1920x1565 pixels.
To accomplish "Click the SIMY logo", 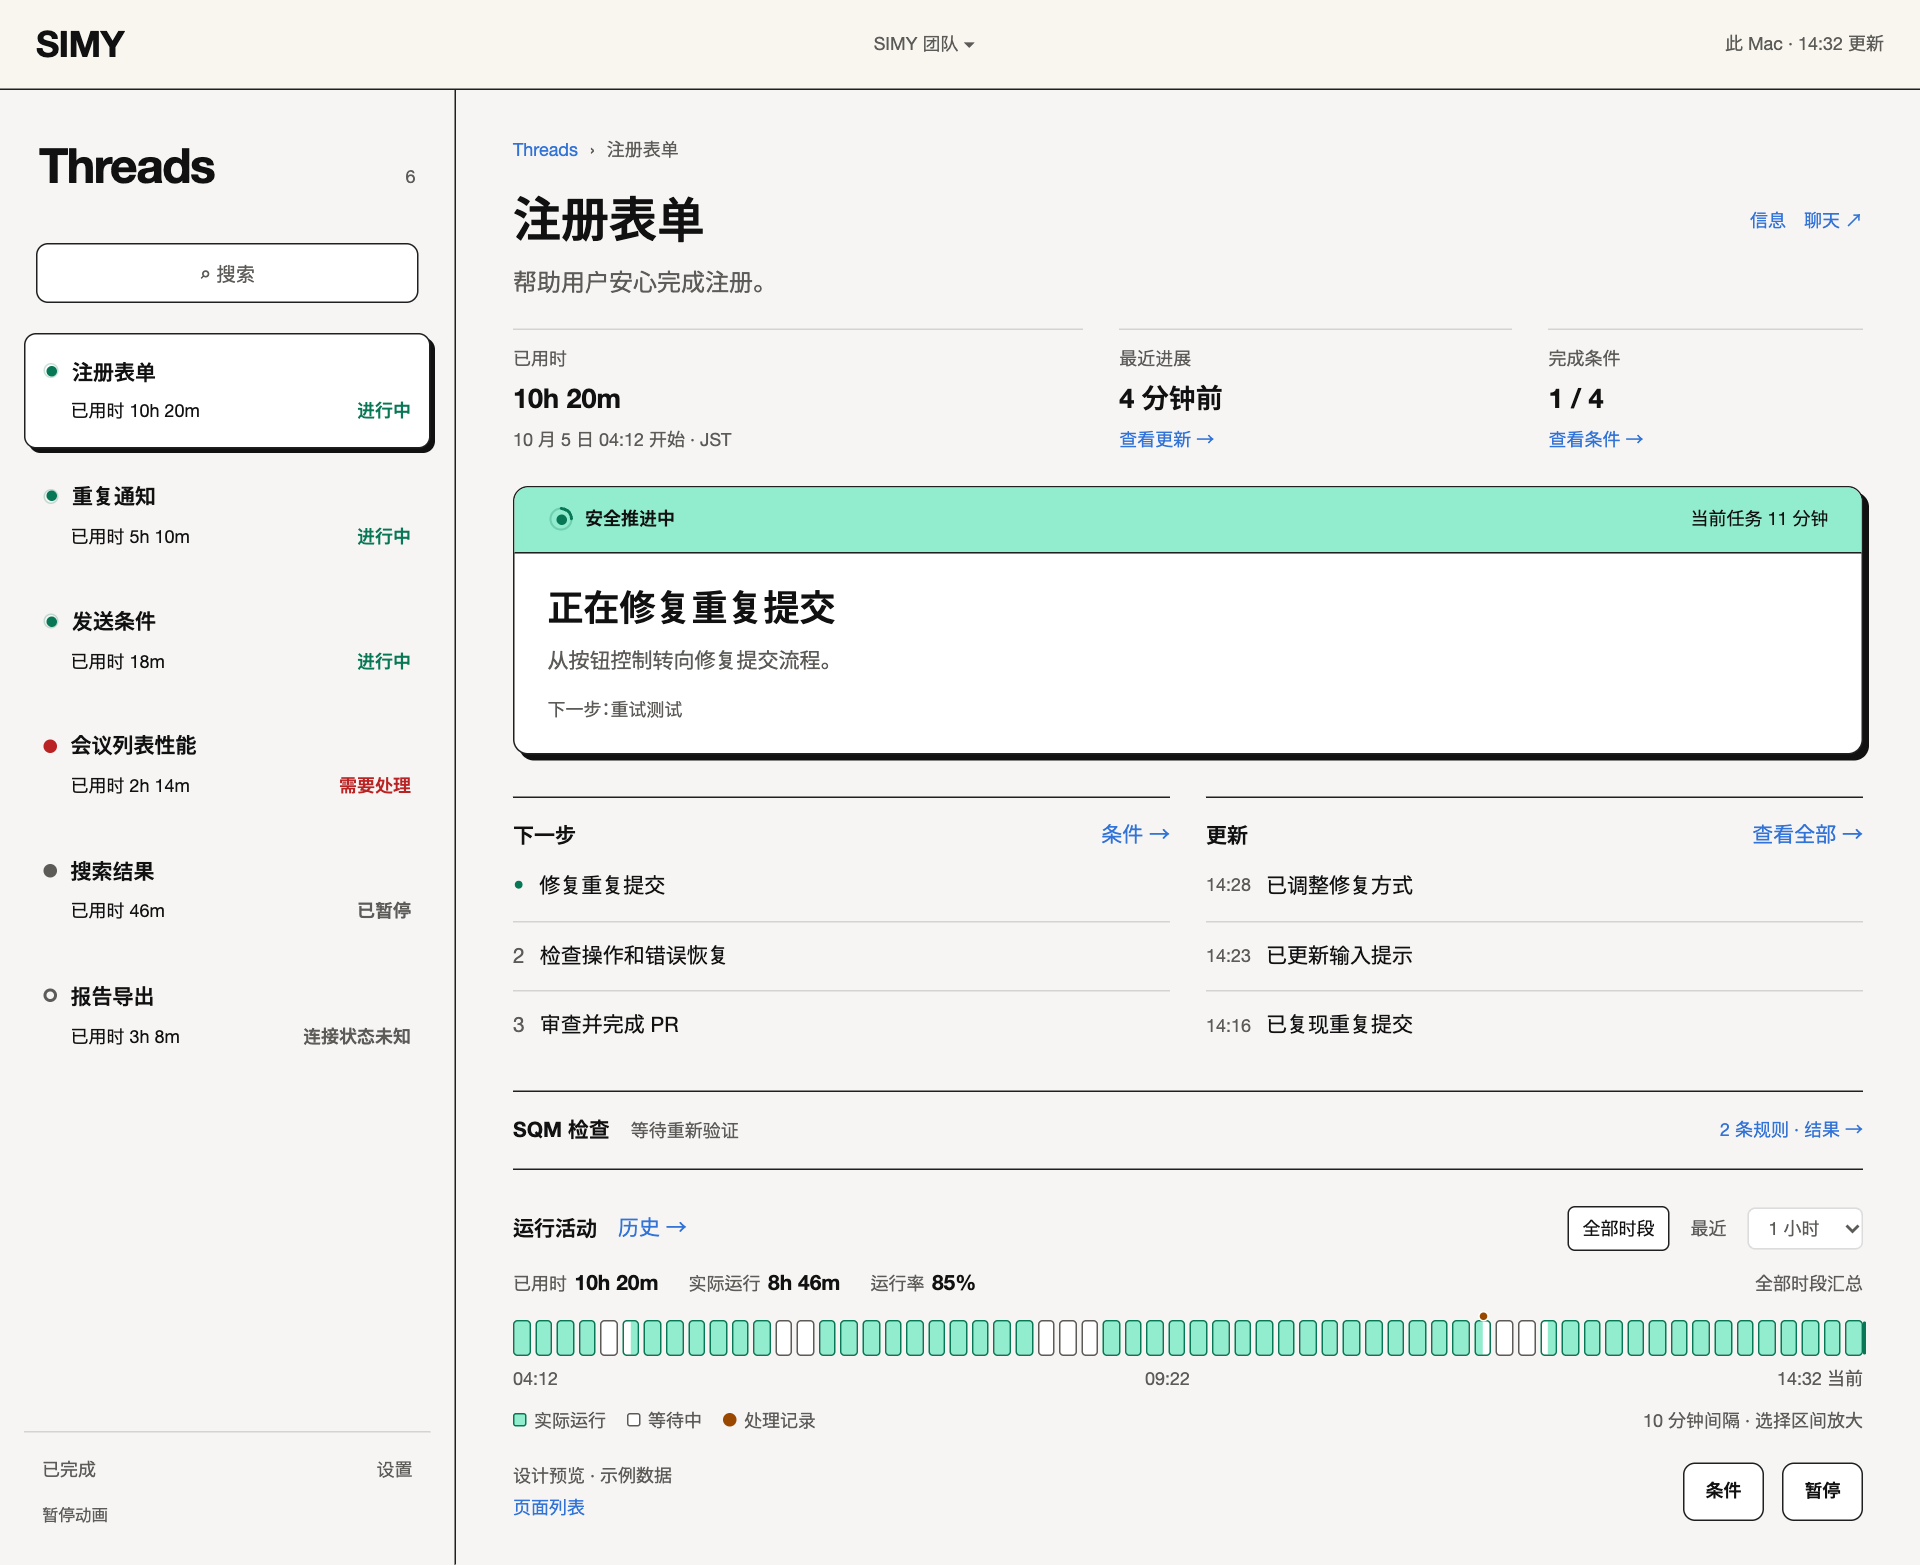I will [80, 44].
